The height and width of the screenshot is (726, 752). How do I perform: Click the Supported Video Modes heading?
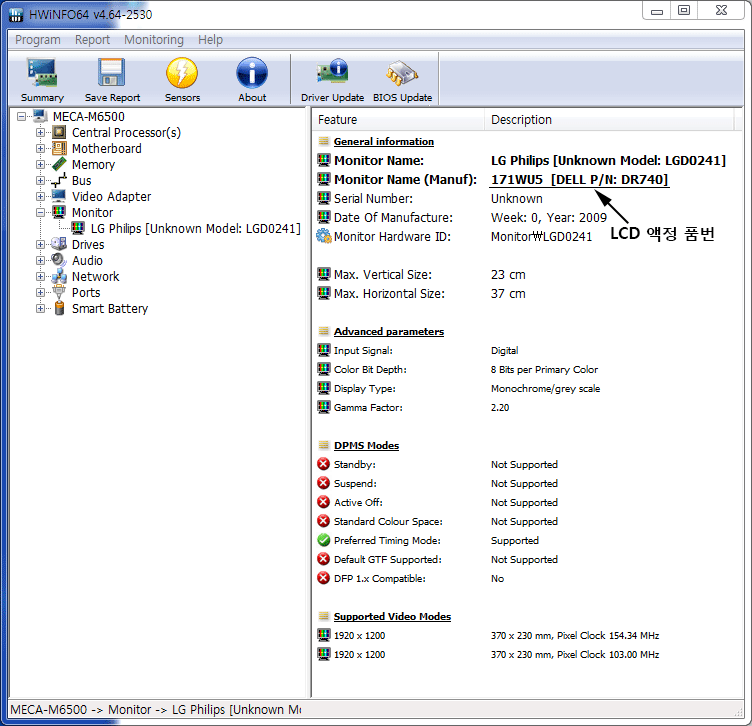click(x=392, y=616)
